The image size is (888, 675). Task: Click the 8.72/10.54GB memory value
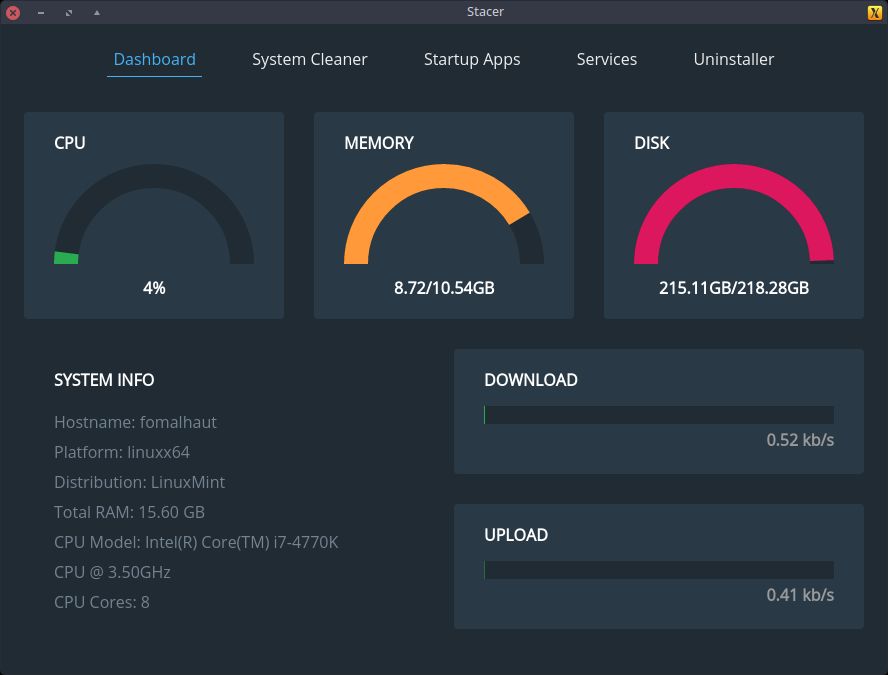444,288
